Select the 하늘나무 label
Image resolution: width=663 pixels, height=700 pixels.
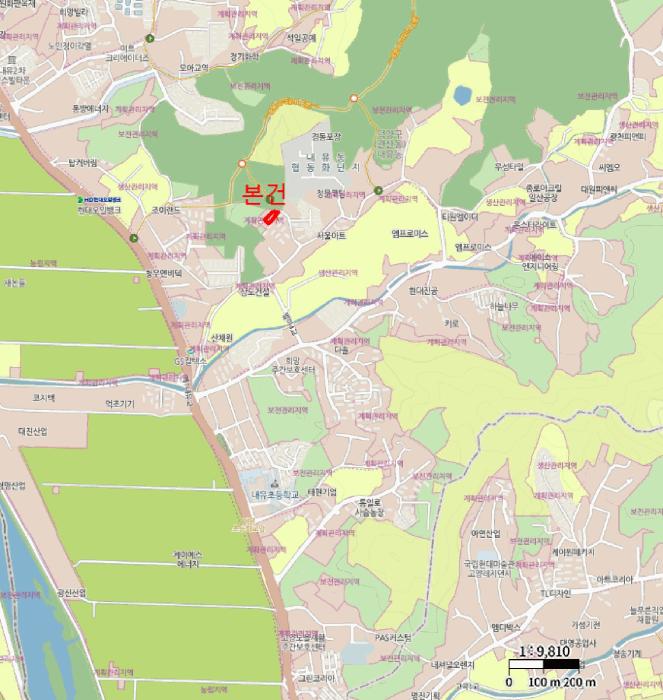[x=504, y=306]
